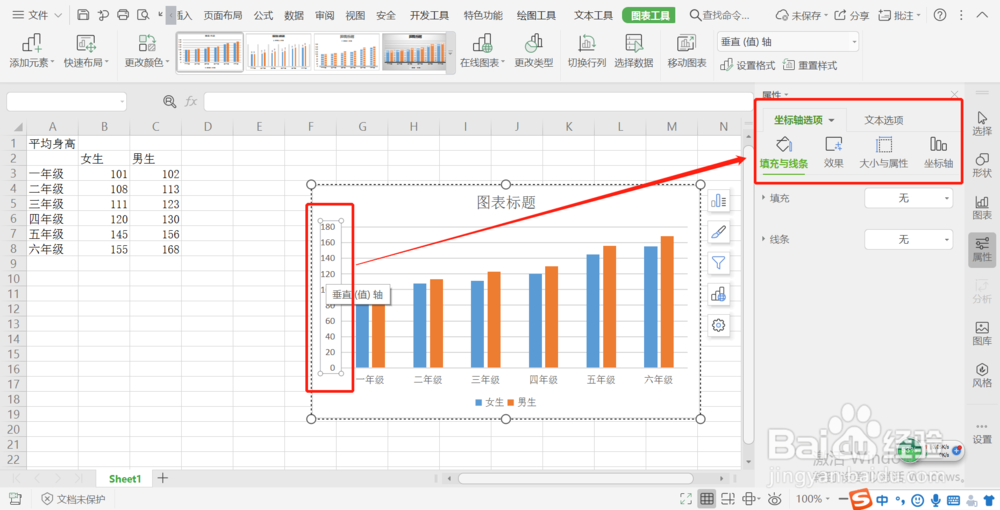The image size is (1000, 510).
Task: Click 更改类型 to change chart type
Action: pyautogui.click(x=534, y=51)
